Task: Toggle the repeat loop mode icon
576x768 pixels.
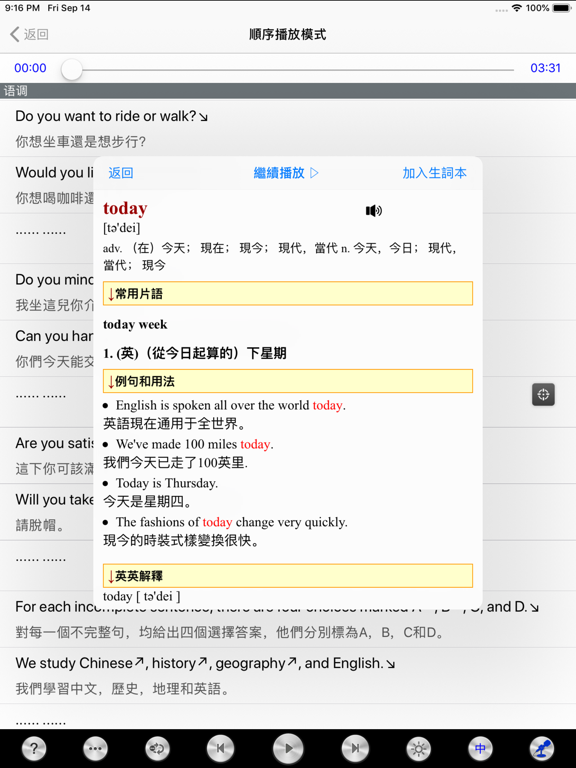Action: [157, 748]
